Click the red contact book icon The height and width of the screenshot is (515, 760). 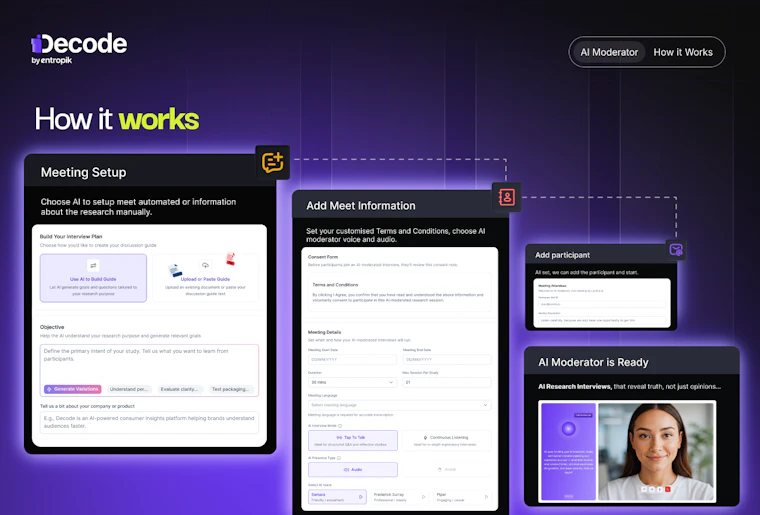[x=507, y=197]
